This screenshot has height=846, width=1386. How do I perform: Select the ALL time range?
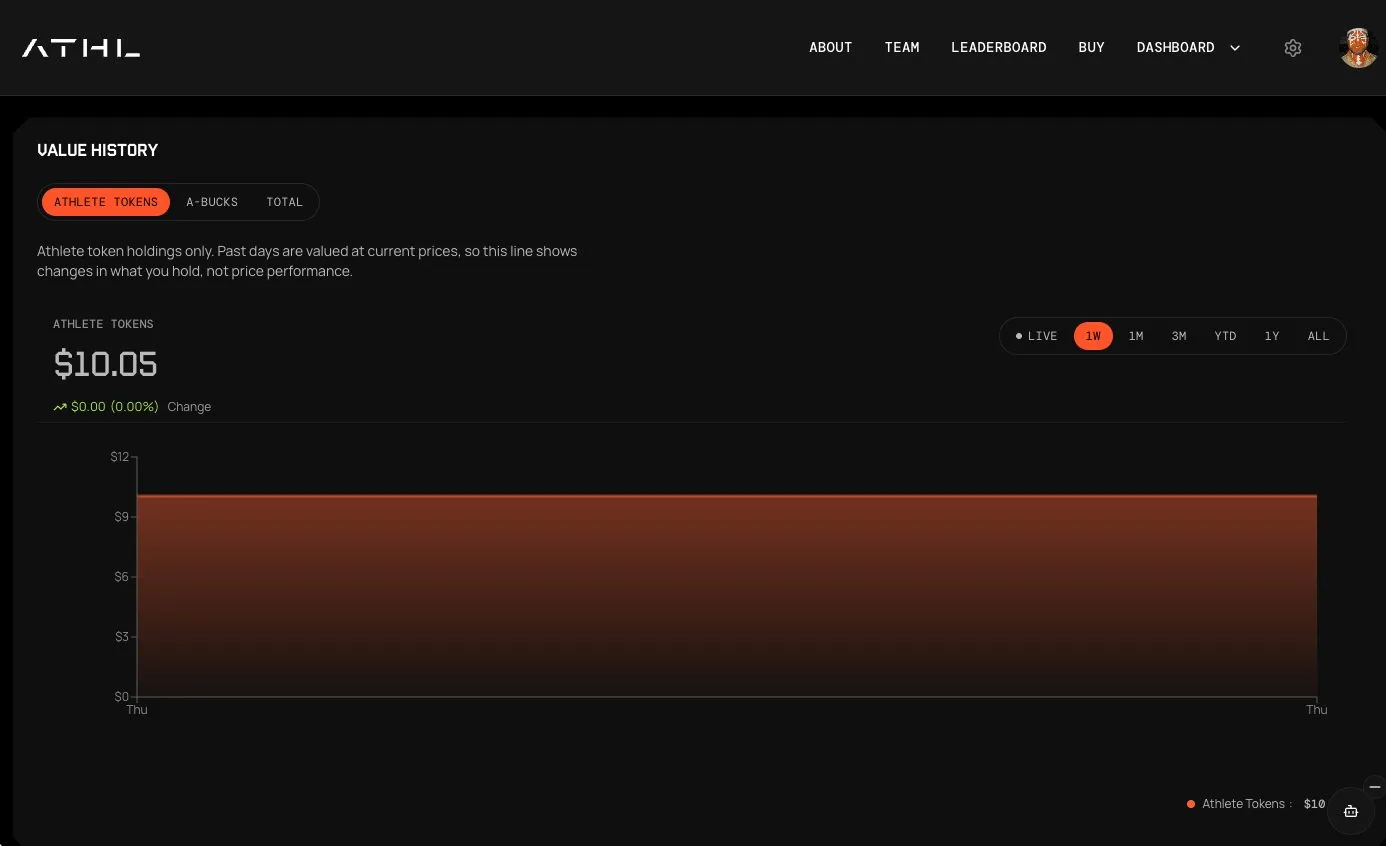[x=1319, y=336]
